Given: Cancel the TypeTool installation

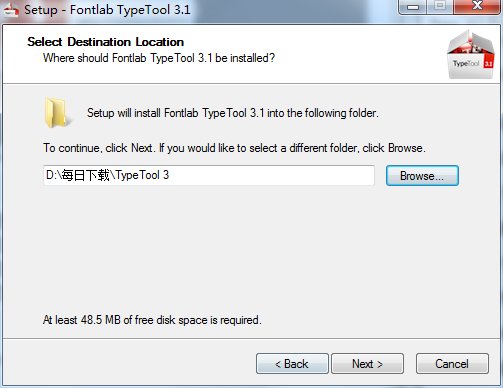Looking at the screenshot, I should [x=452, y=364].
